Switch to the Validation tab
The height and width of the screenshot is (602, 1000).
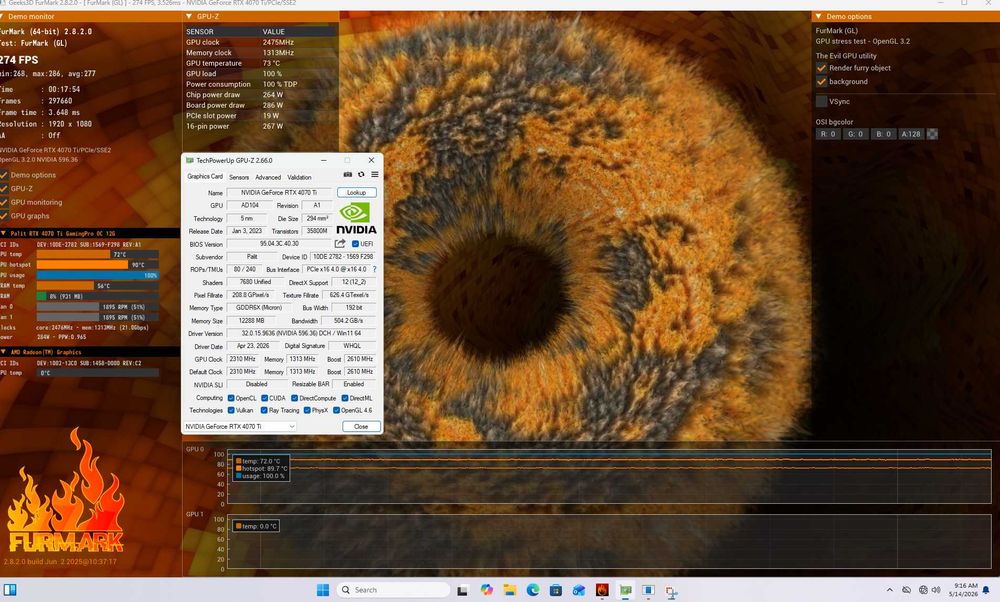(x=299, y=177)
